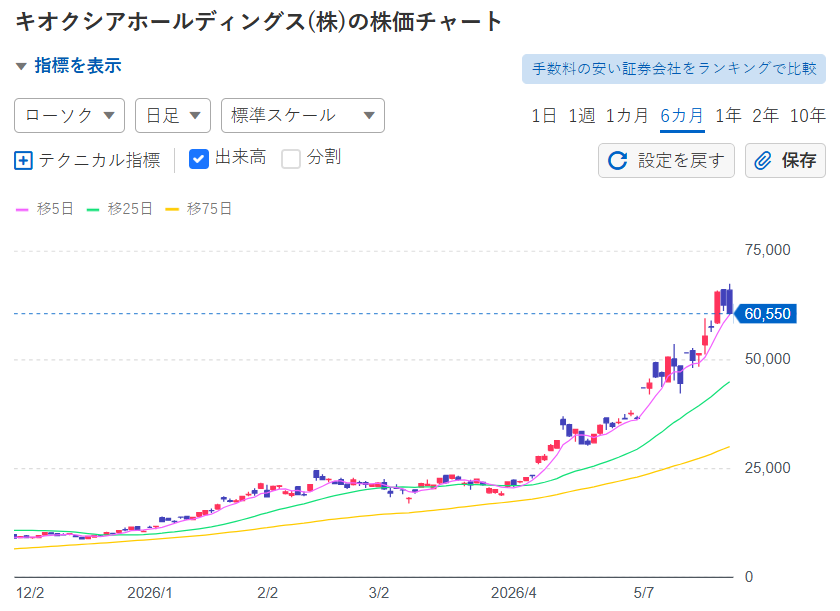Viewport: 840px width, 611px height.
Task: Check the 分割 split checkbox
Action: [291, 159]
